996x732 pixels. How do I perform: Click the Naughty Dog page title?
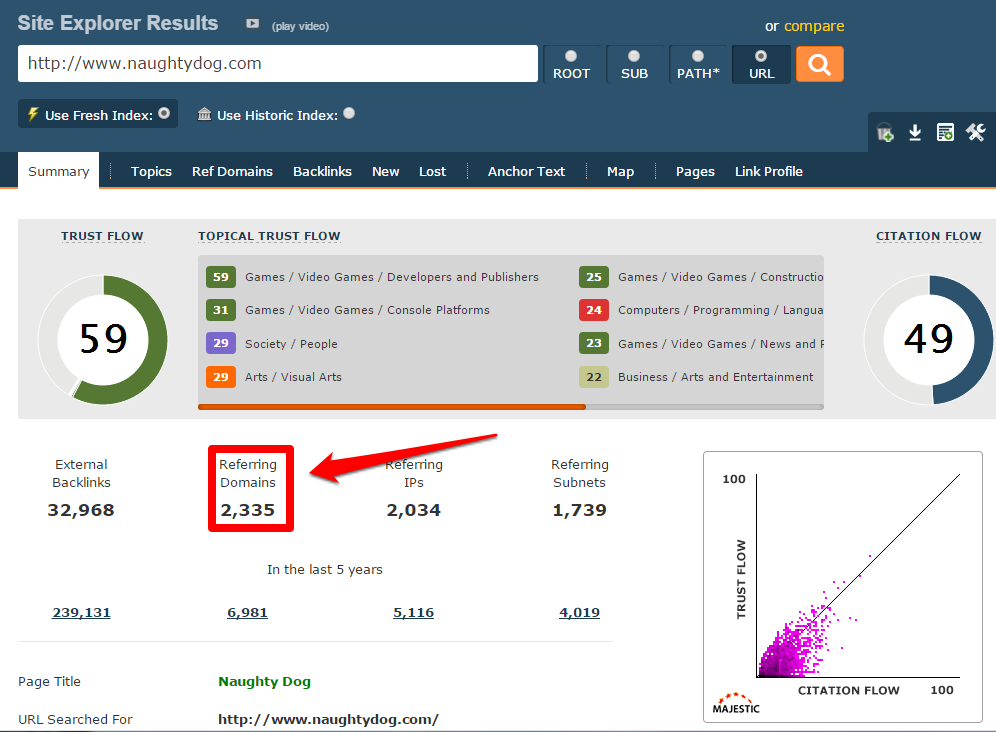point(264,681)
